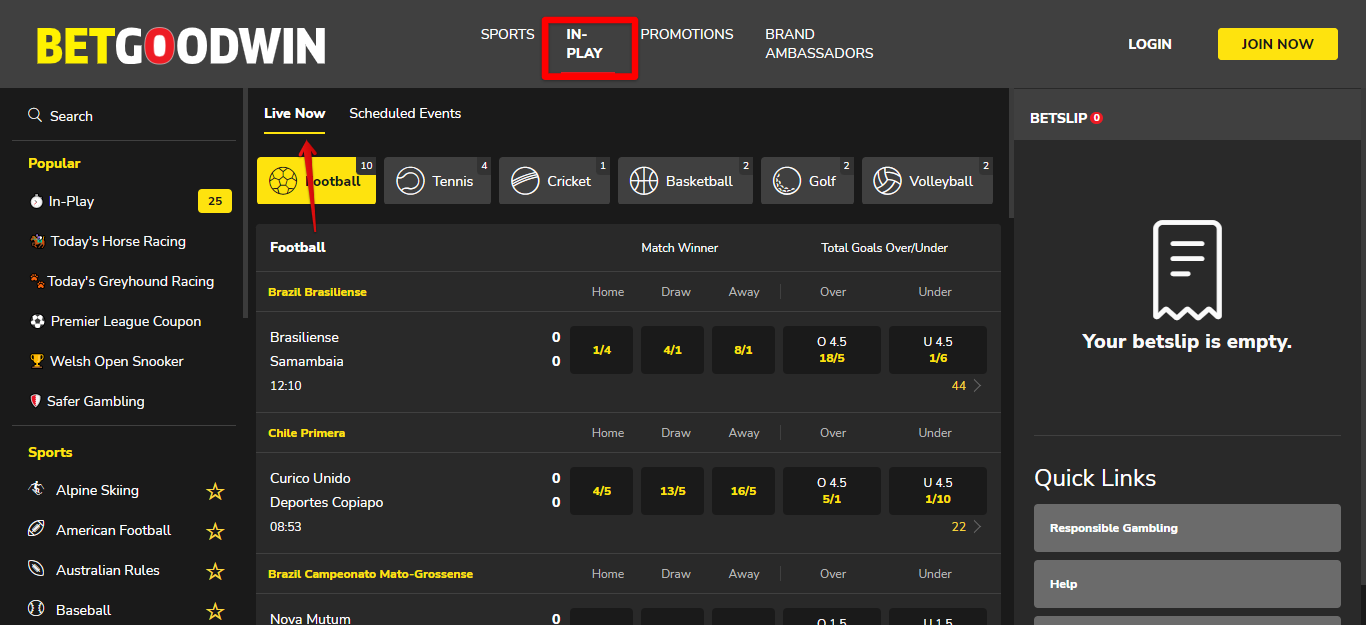
Task: Bet on draw at 4/1 for Brasiliense match
Action: click(672, 350)
